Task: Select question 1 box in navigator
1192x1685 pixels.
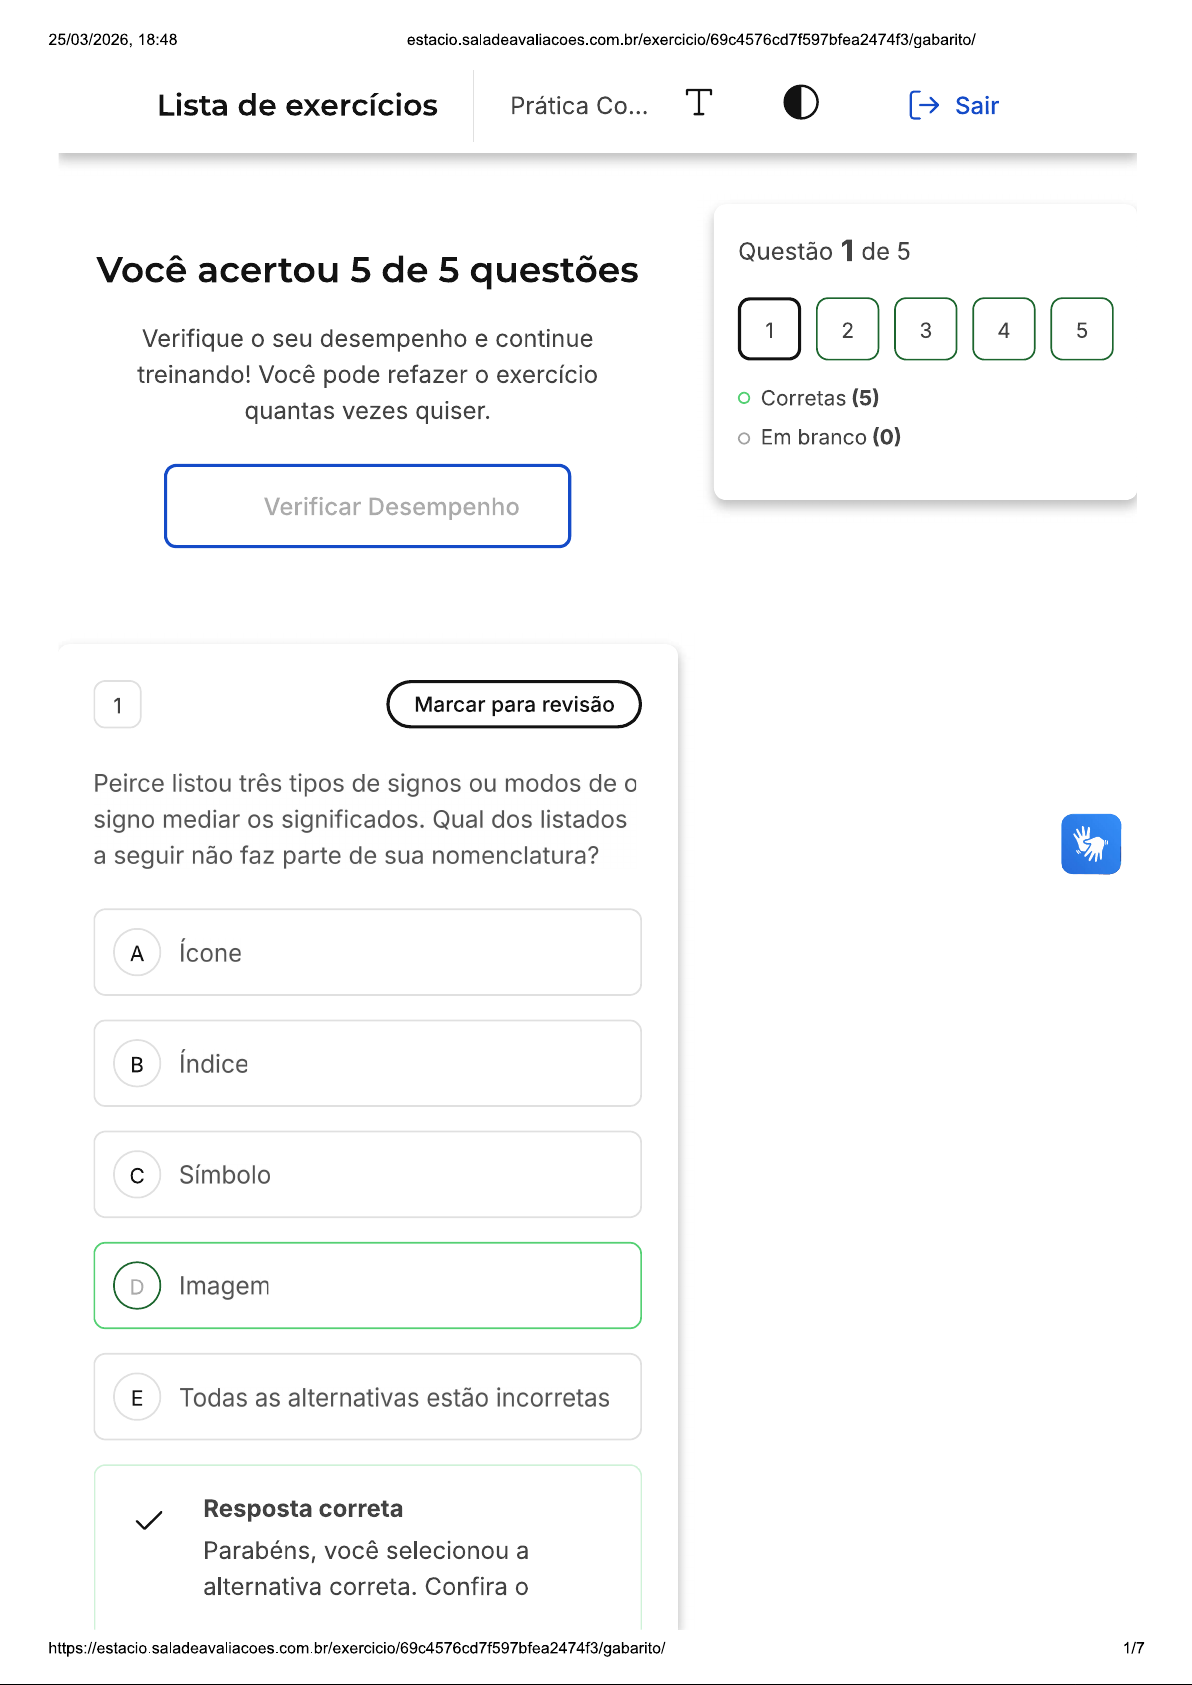Action: pos(769,329)
